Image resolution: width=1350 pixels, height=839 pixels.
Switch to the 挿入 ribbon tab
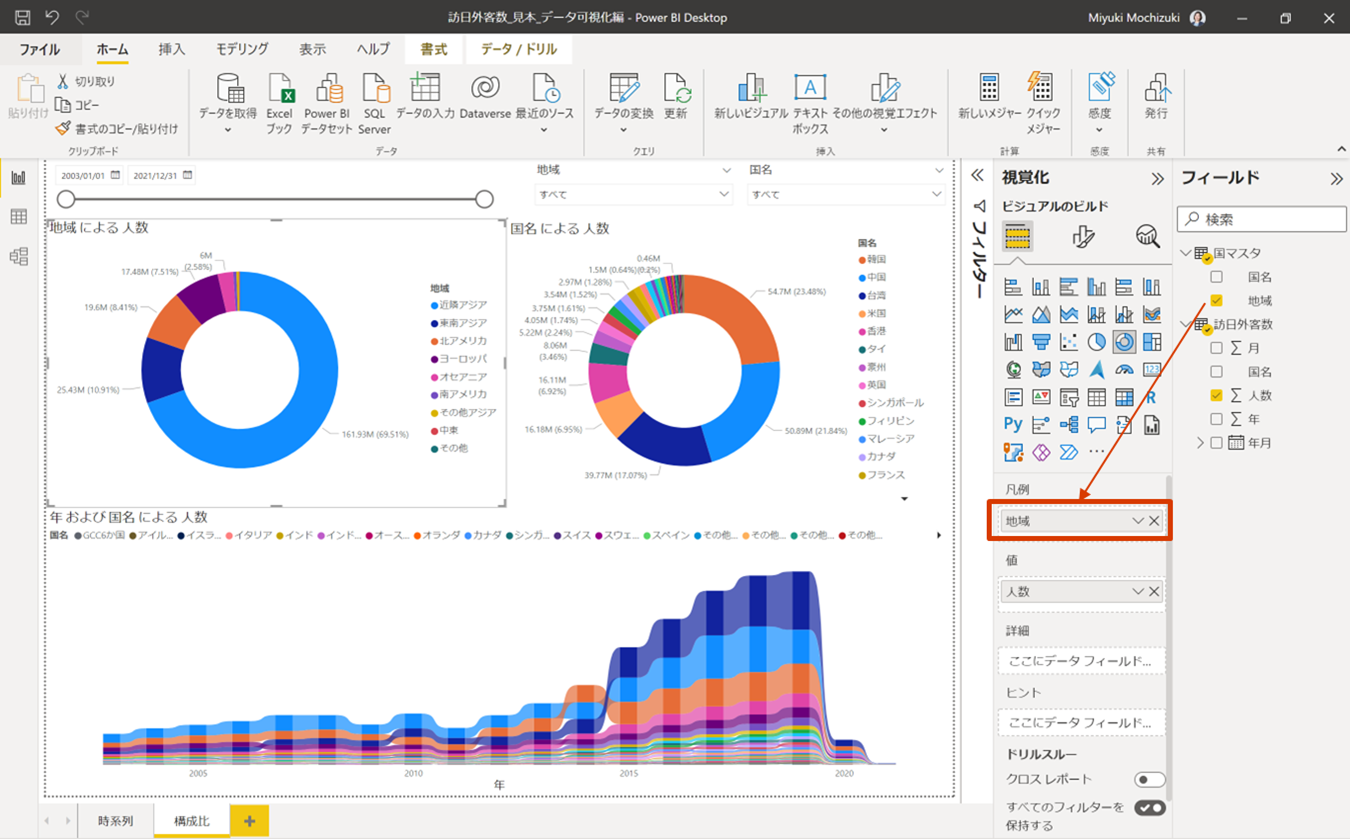point(172,49)
